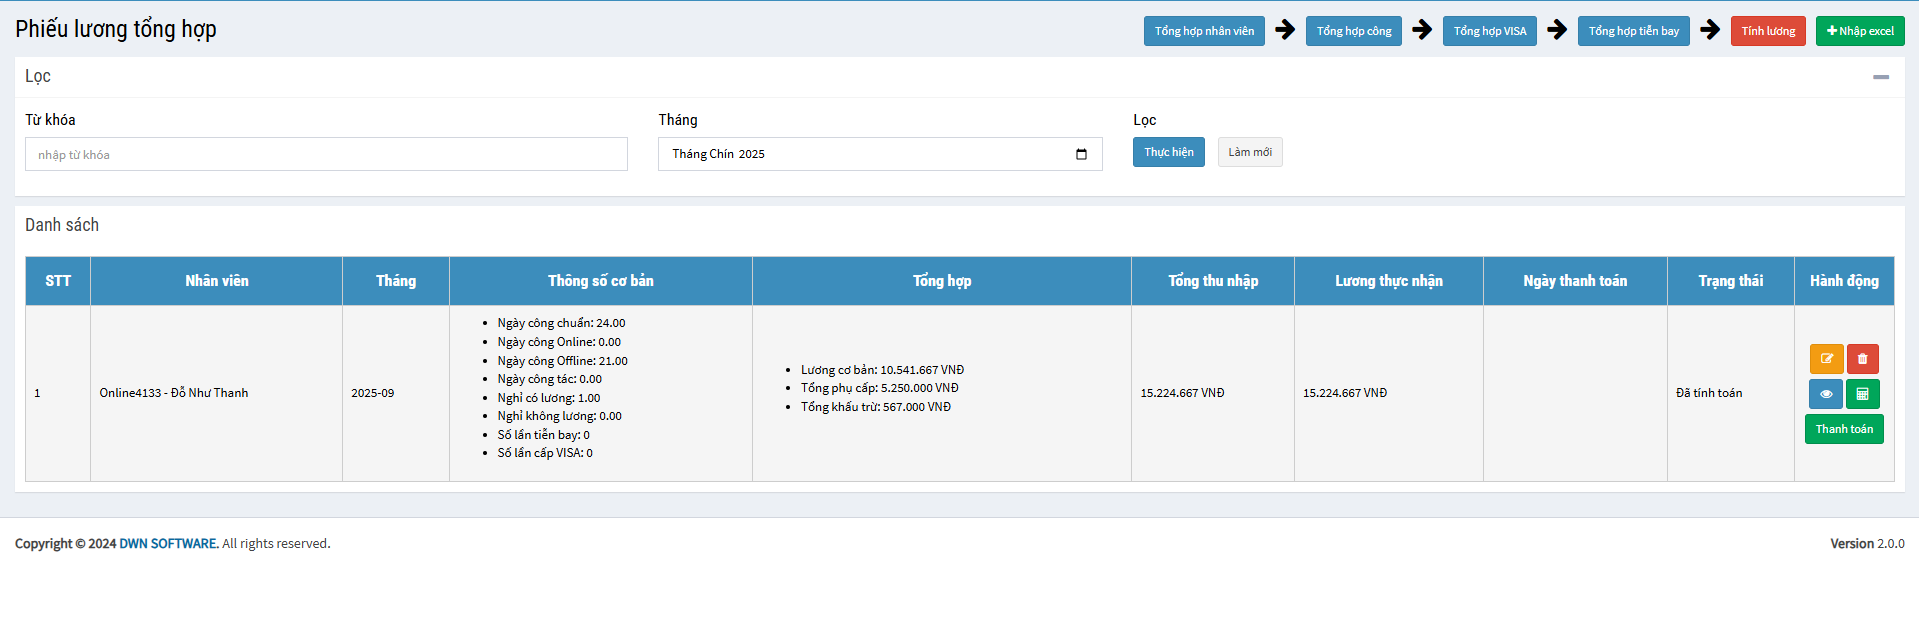Click Thực hiện to apply filter
This screenshot has height=628, width=1919.
click(1168, 152)
